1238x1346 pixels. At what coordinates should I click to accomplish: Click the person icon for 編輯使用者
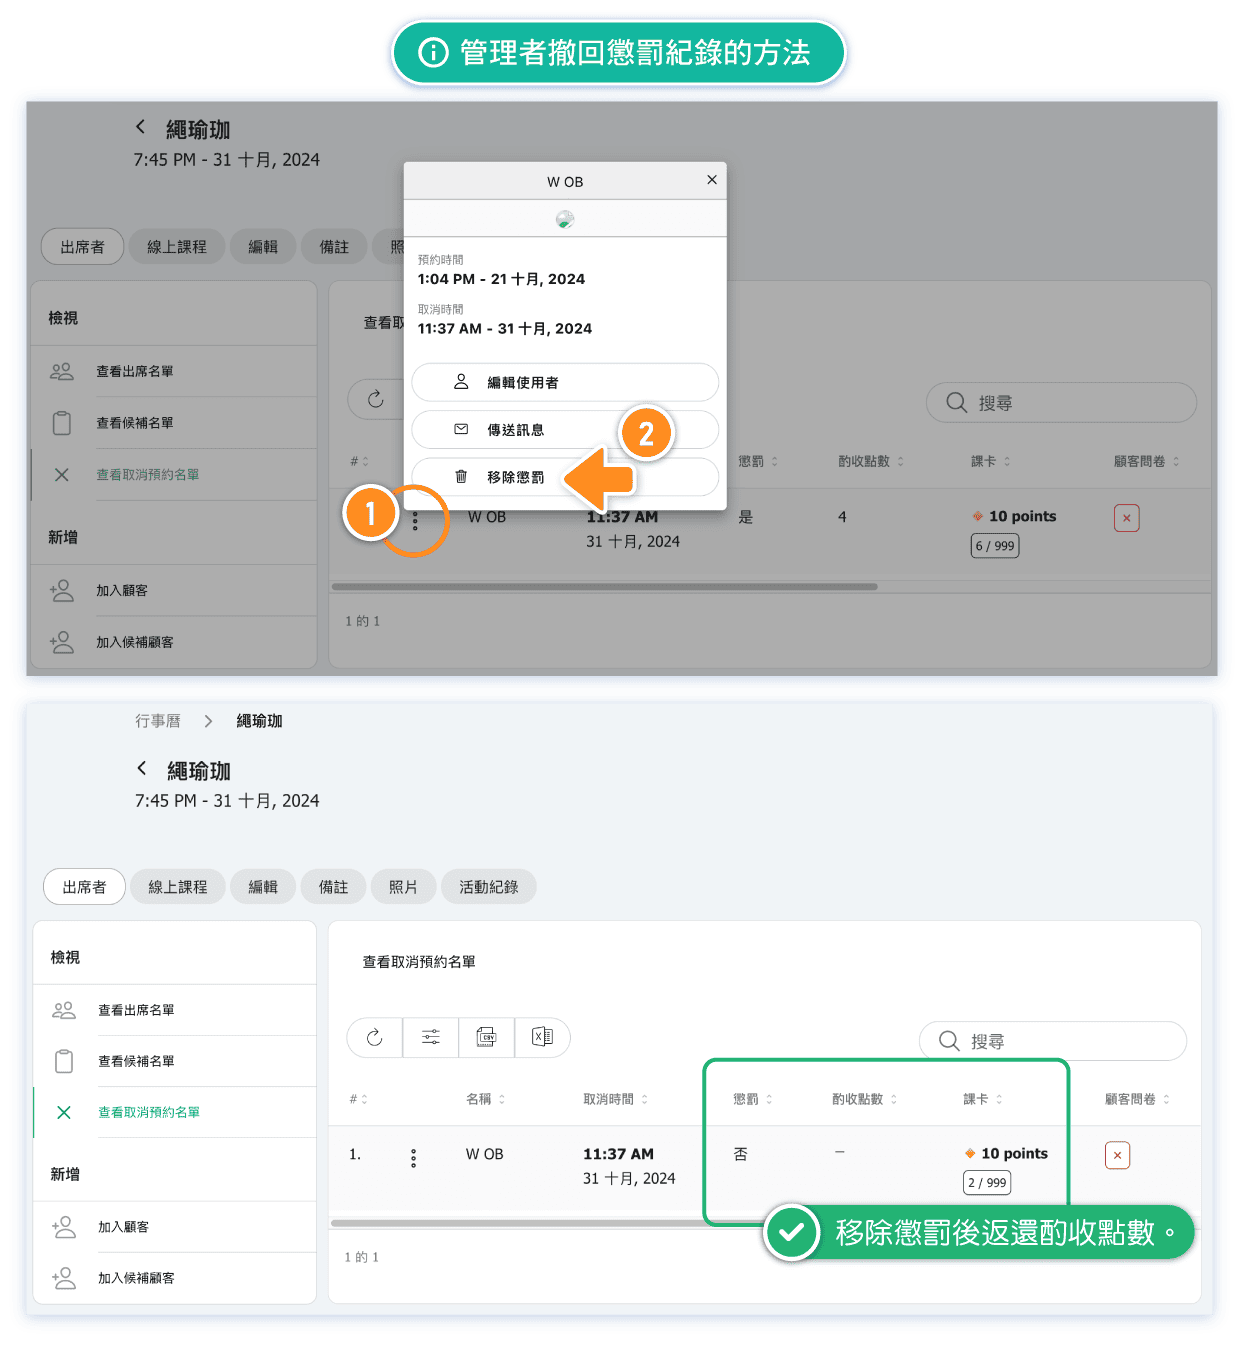[x=461, y=382]
